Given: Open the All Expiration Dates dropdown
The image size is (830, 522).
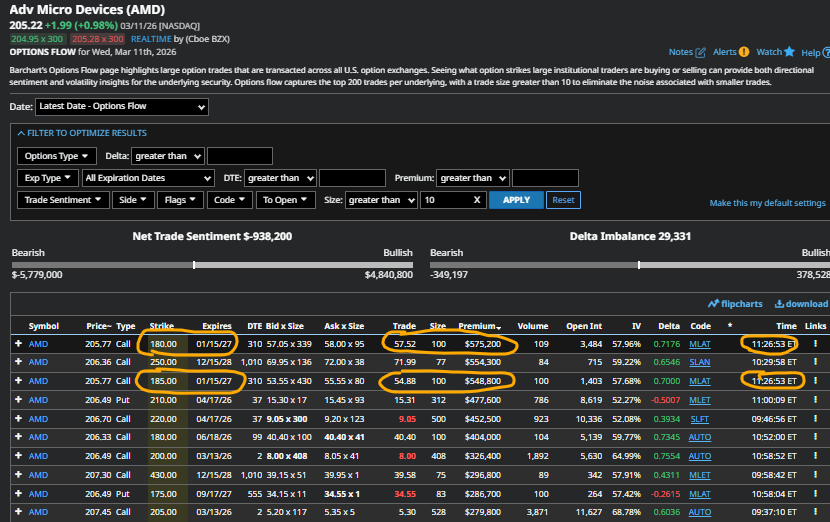Looking at the screenshot, I should 148,178.
